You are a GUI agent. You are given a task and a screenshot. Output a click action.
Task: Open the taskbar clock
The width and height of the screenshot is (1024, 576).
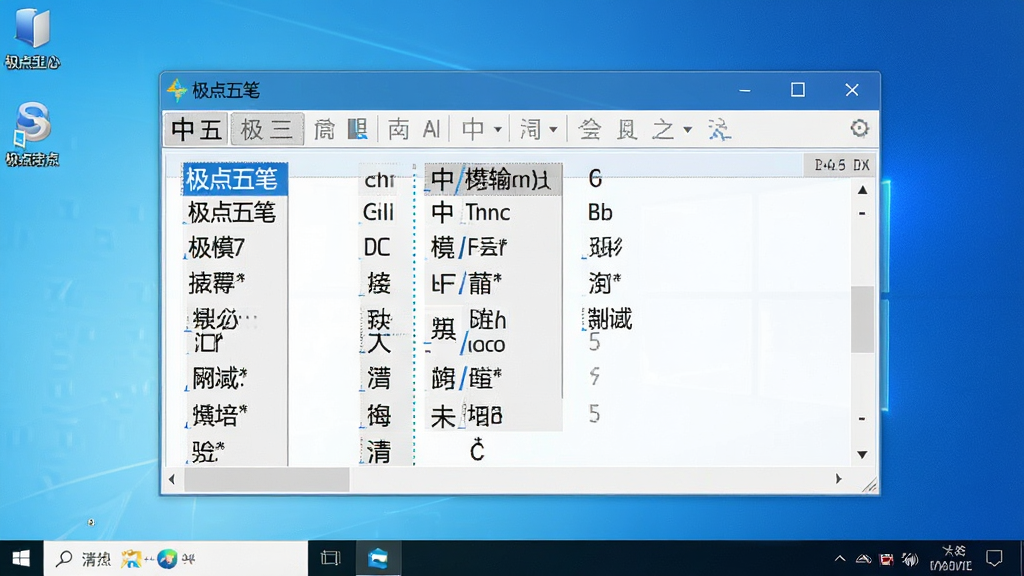[950, 558]
